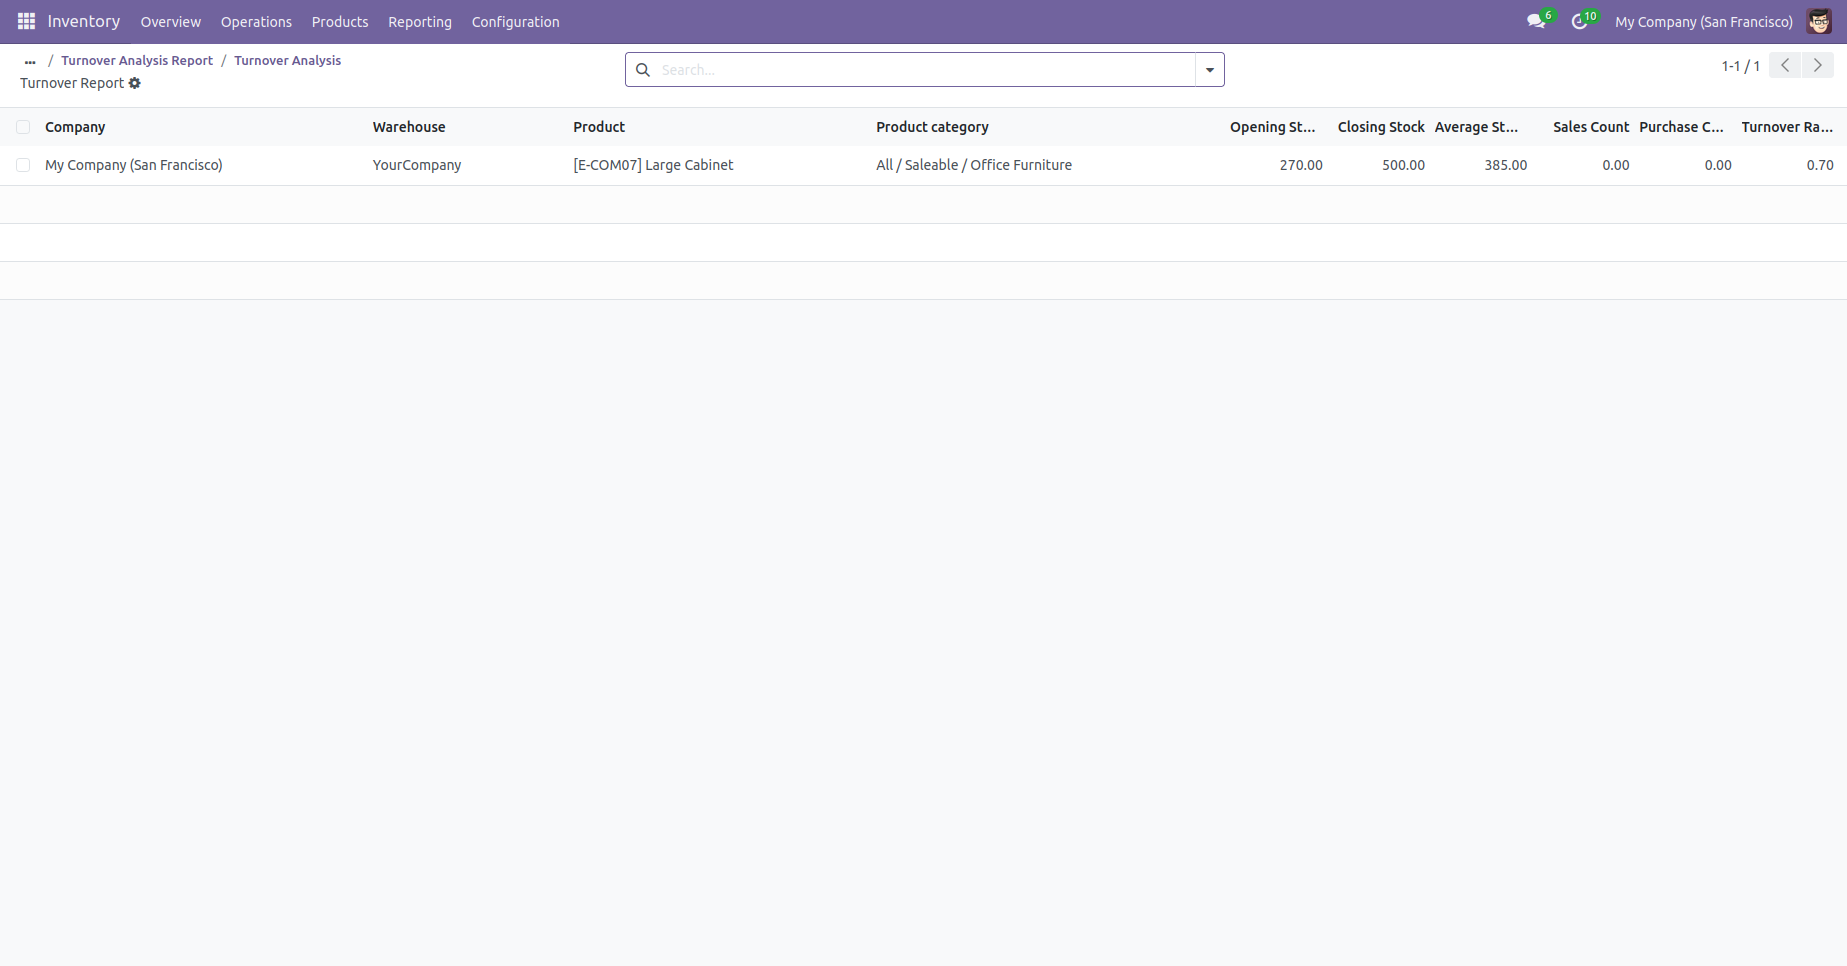Go back to Turnover Analysis Report breadcrumb
This screenshot has width=1847, height=966.
(x=137, y=61)
